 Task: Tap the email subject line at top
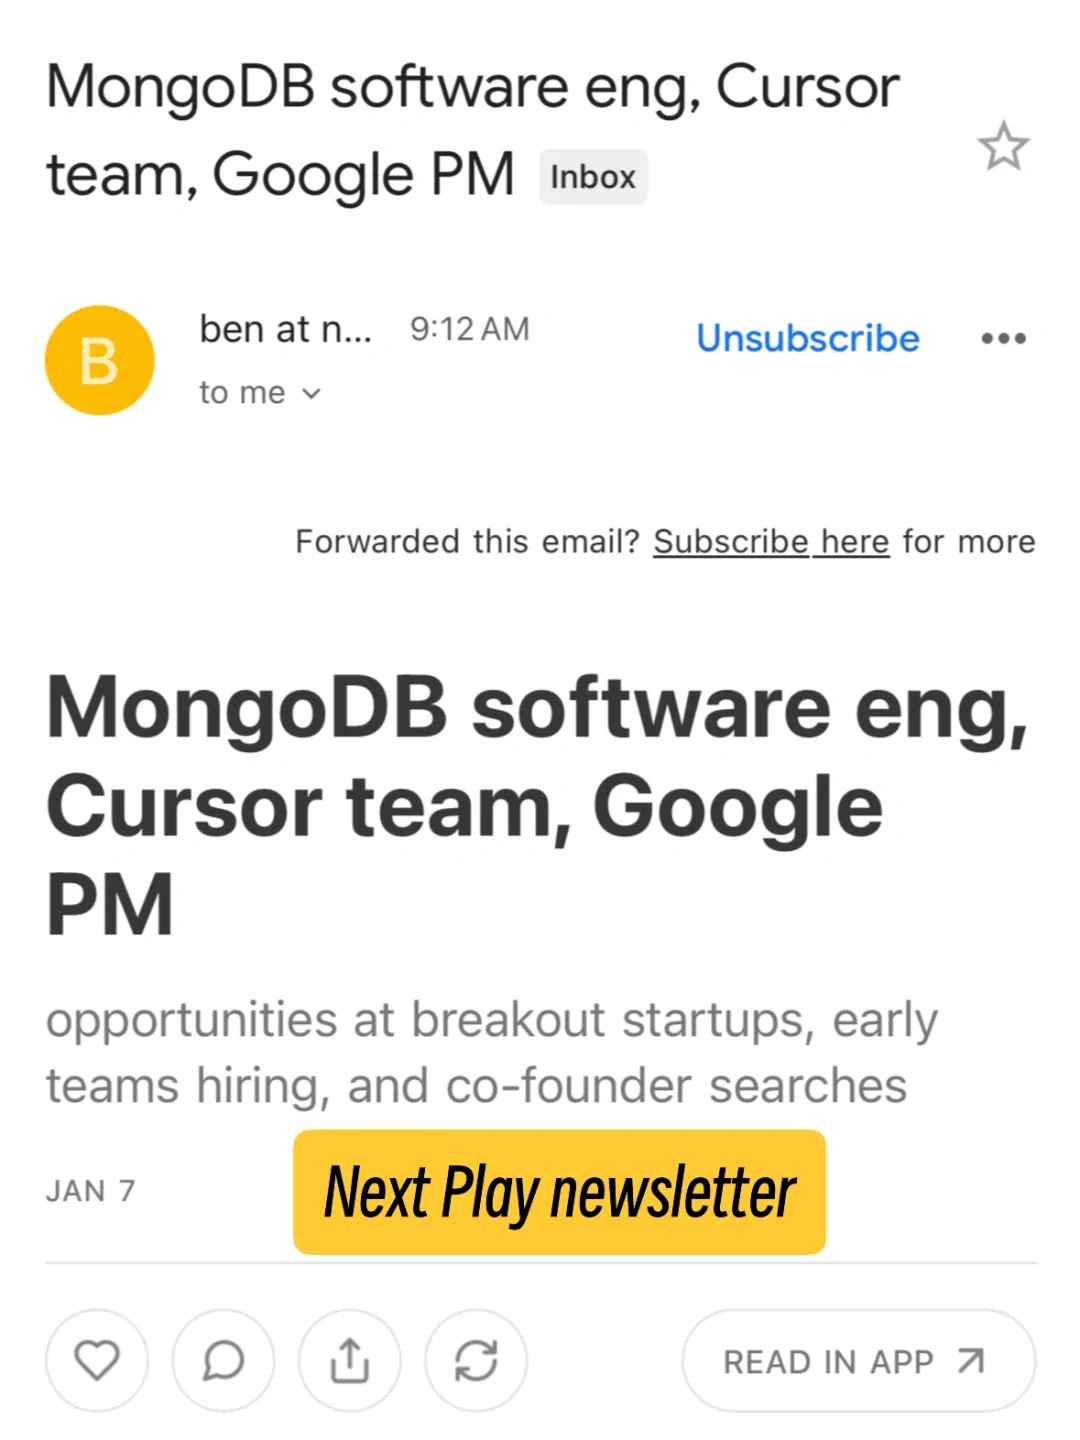(472, 130)
